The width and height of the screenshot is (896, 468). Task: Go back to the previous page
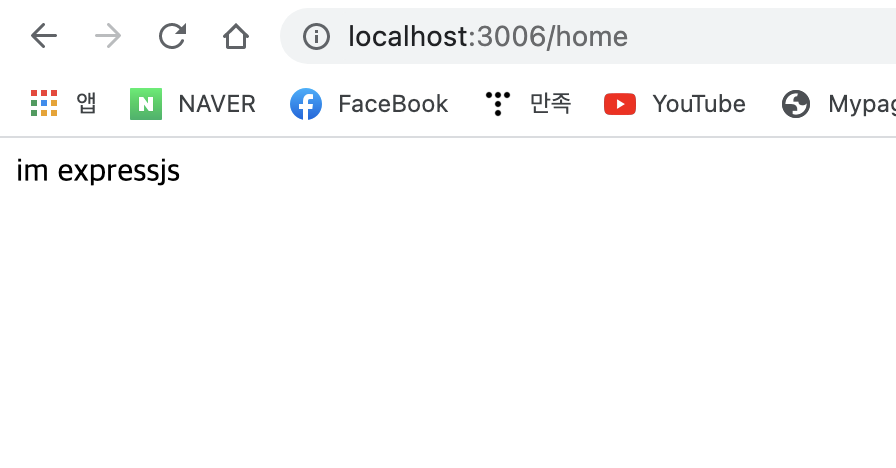tap(44, 37)
